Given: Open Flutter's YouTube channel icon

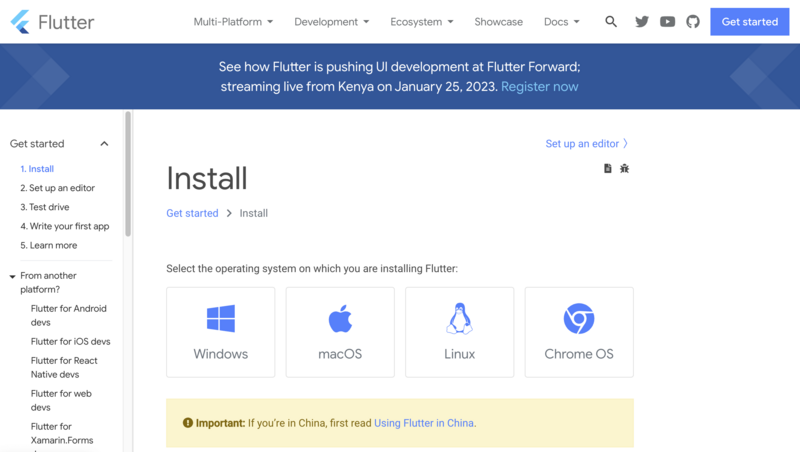Looking at the screenshot, I should [x=667, y=21].
